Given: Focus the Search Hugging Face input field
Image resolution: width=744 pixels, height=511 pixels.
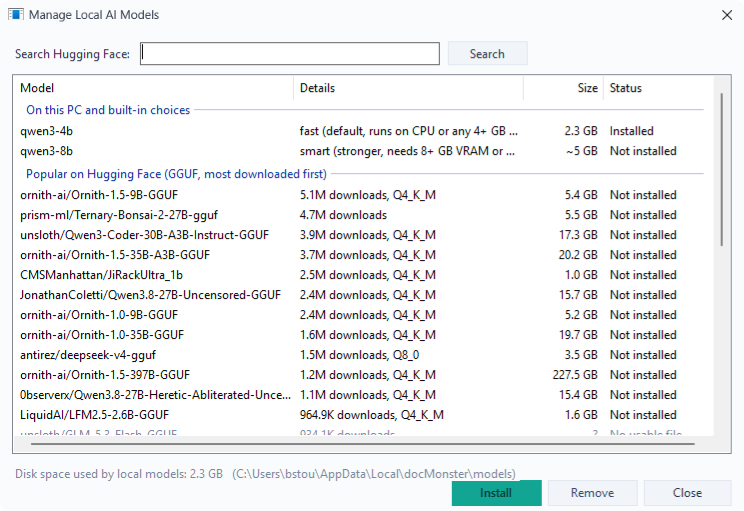Looking at the screenshot, I should tap(289, 54).
